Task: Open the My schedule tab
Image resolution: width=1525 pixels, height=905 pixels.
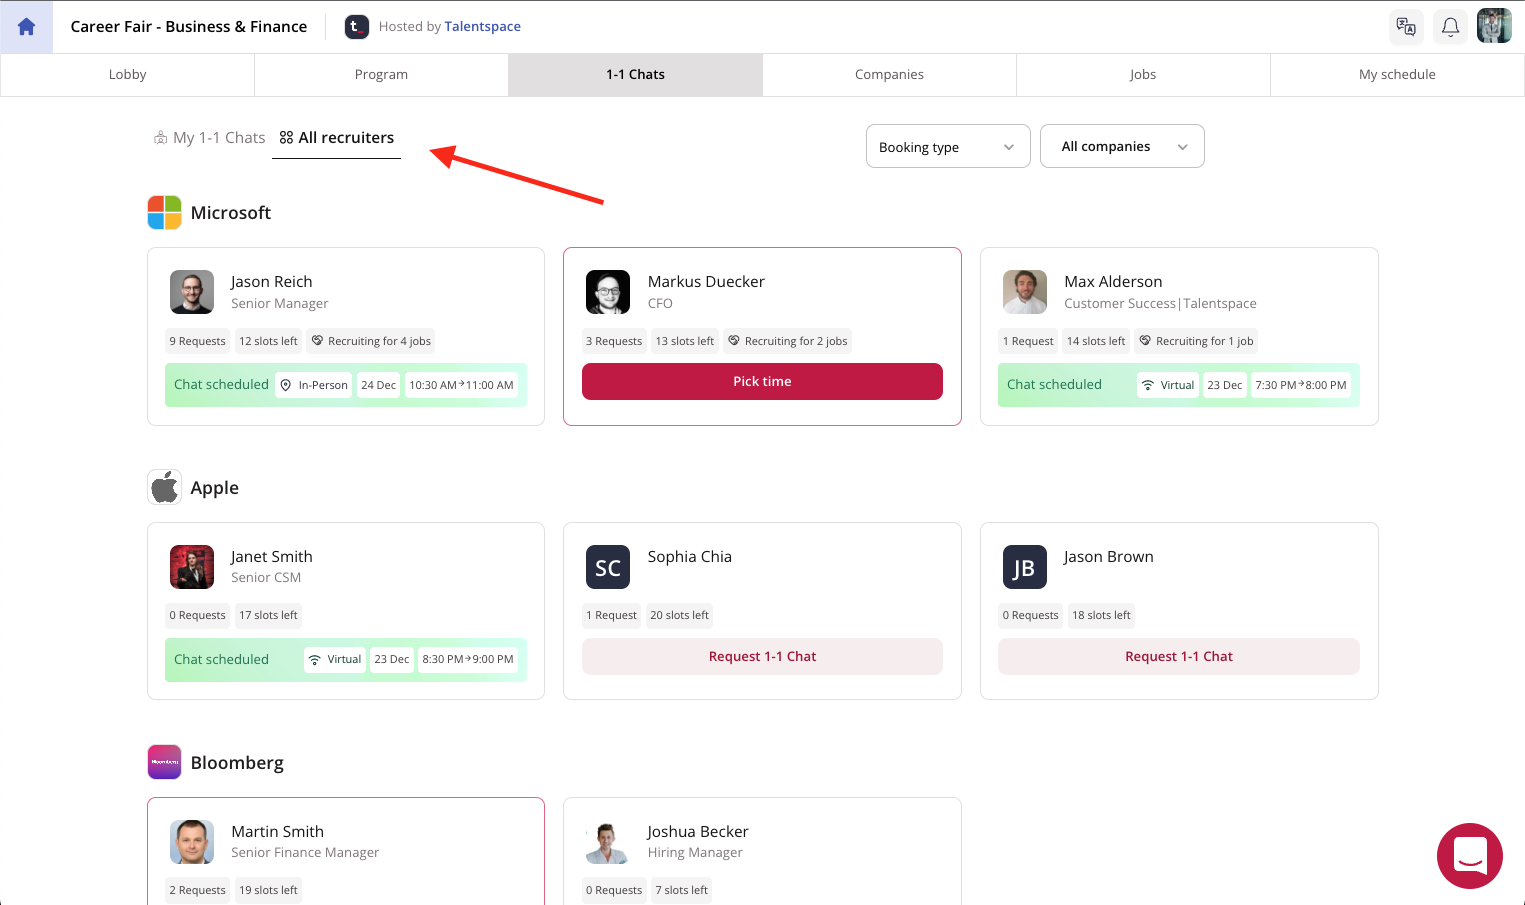Action: 1397,75
